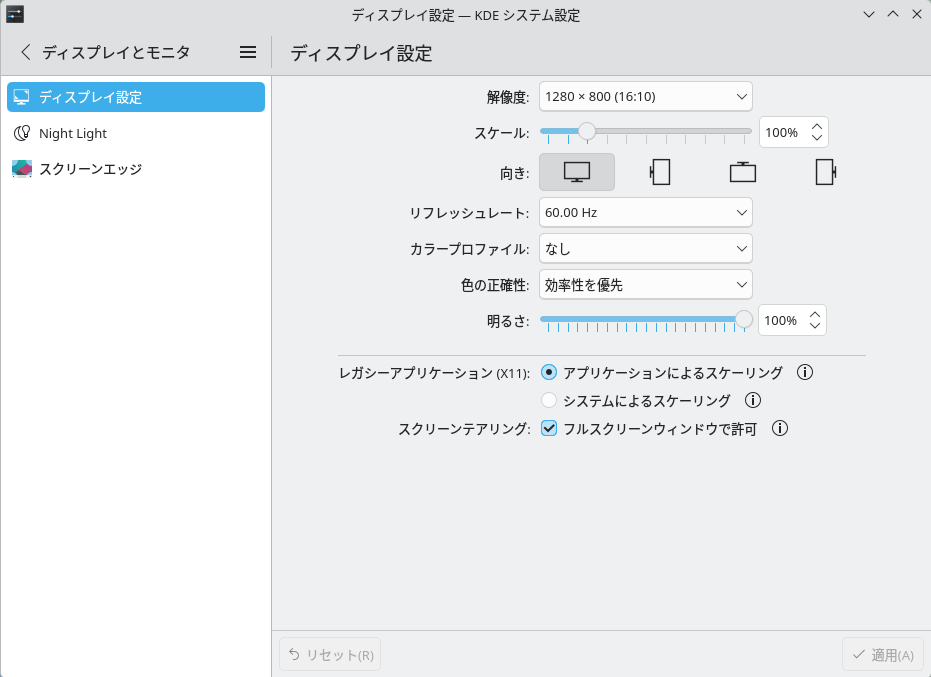The image size is (931, 677).
Task: Uncheck フルスクリーンウィンドウで許可 checkbox
Action: (549, 428)
